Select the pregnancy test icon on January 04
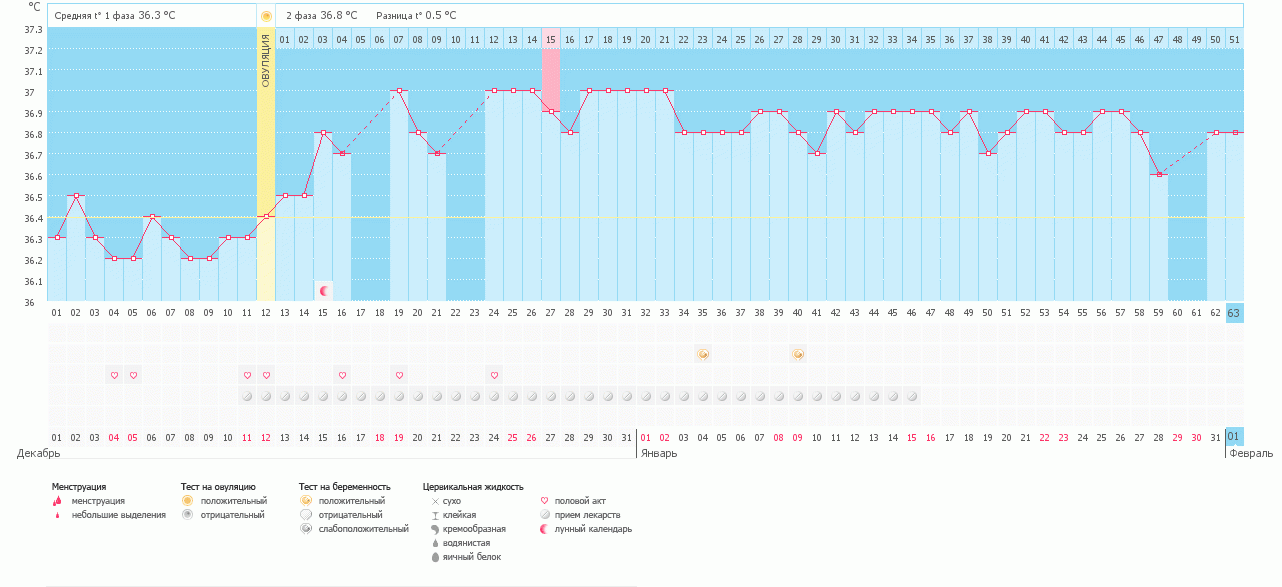 [703, 354]
